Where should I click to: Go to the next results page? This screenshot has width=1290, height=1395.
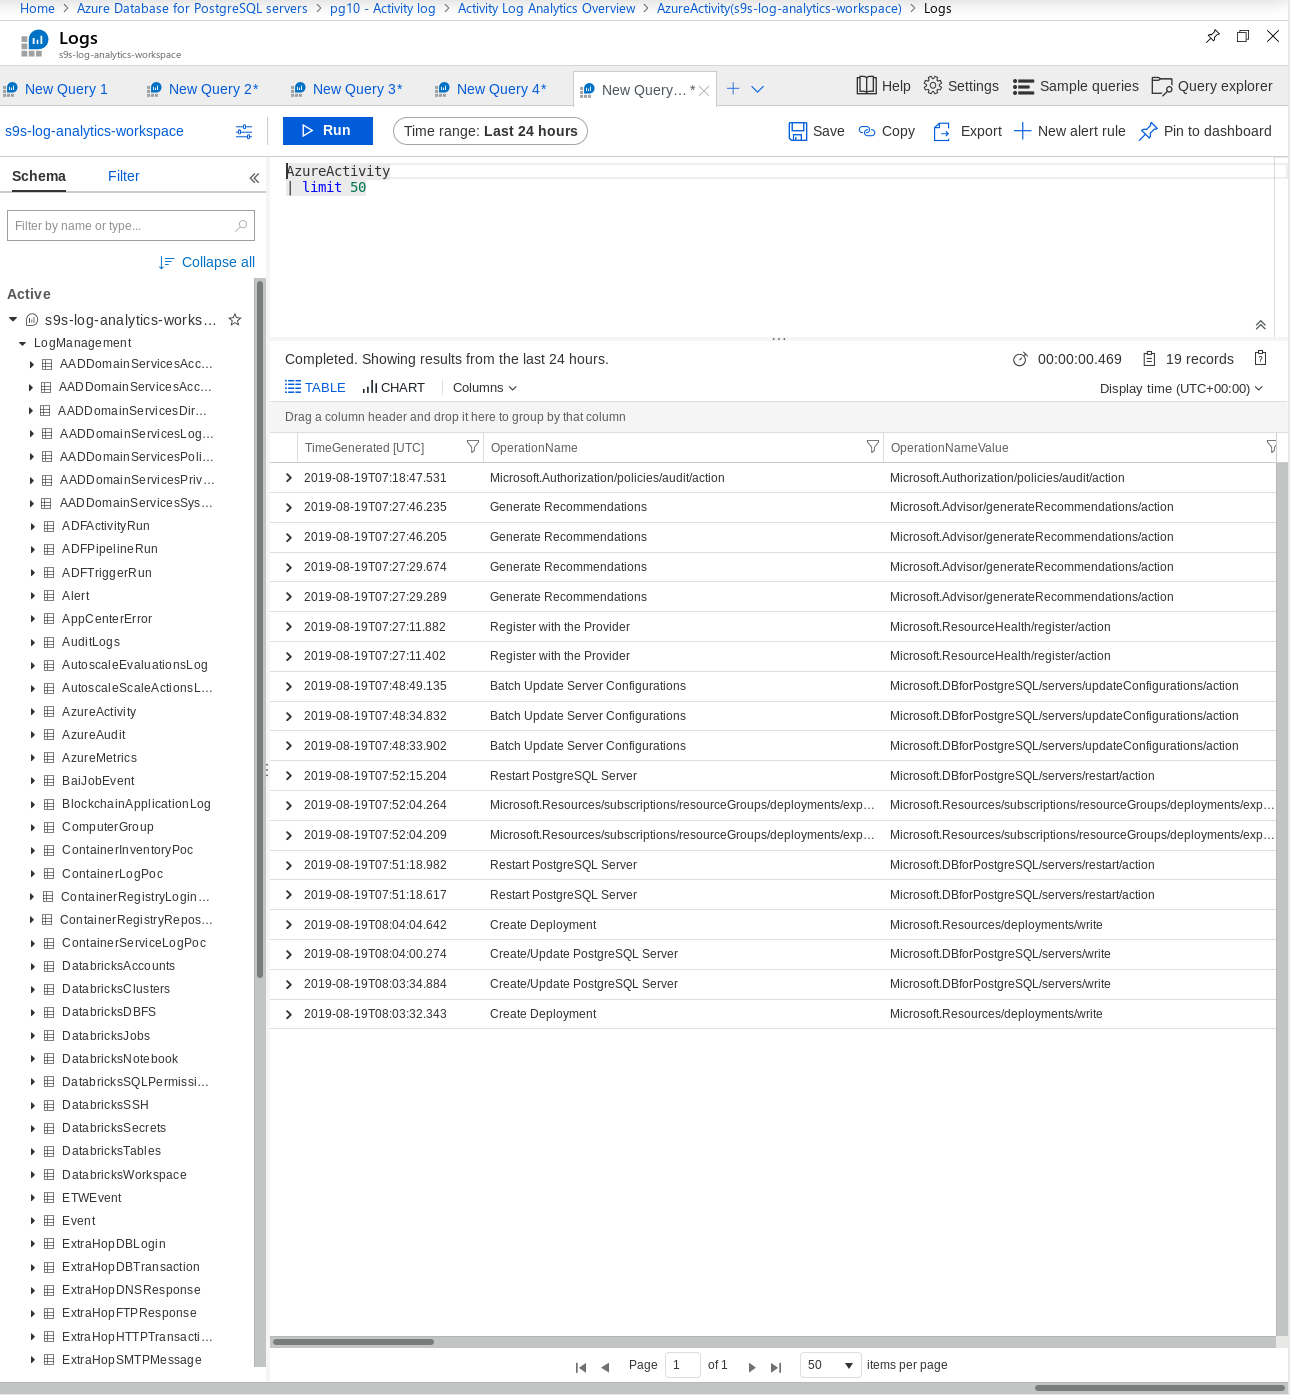(x=752, y=1367)
